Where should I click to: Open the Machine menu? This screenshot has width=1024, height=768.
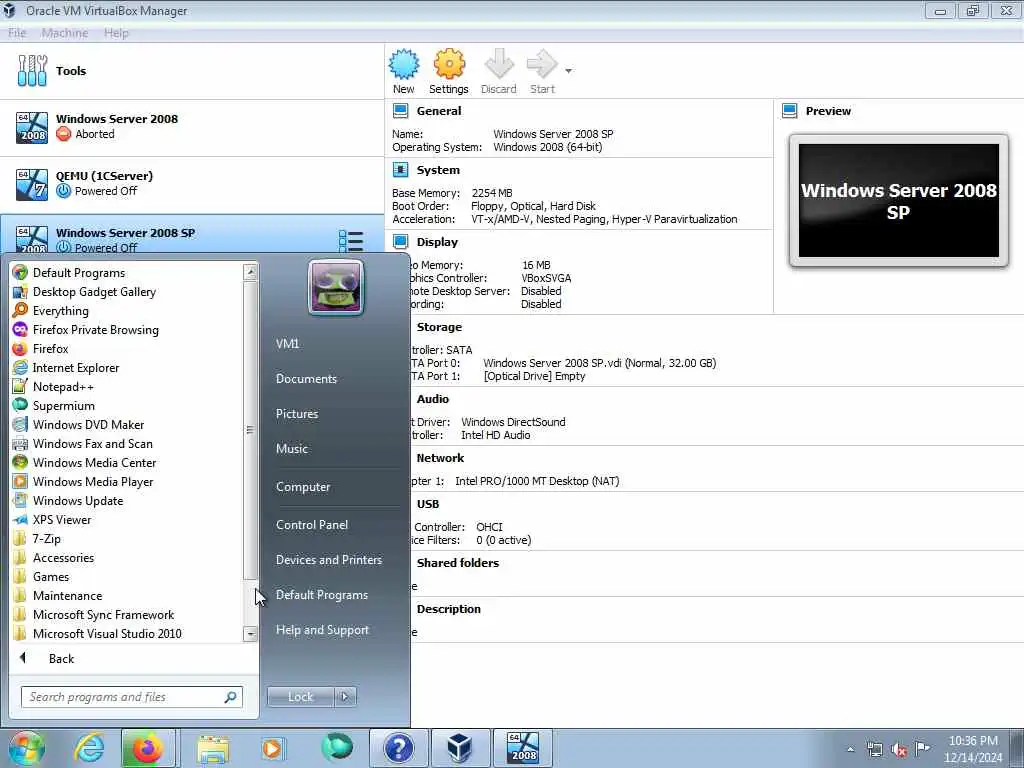click(65, 33)
